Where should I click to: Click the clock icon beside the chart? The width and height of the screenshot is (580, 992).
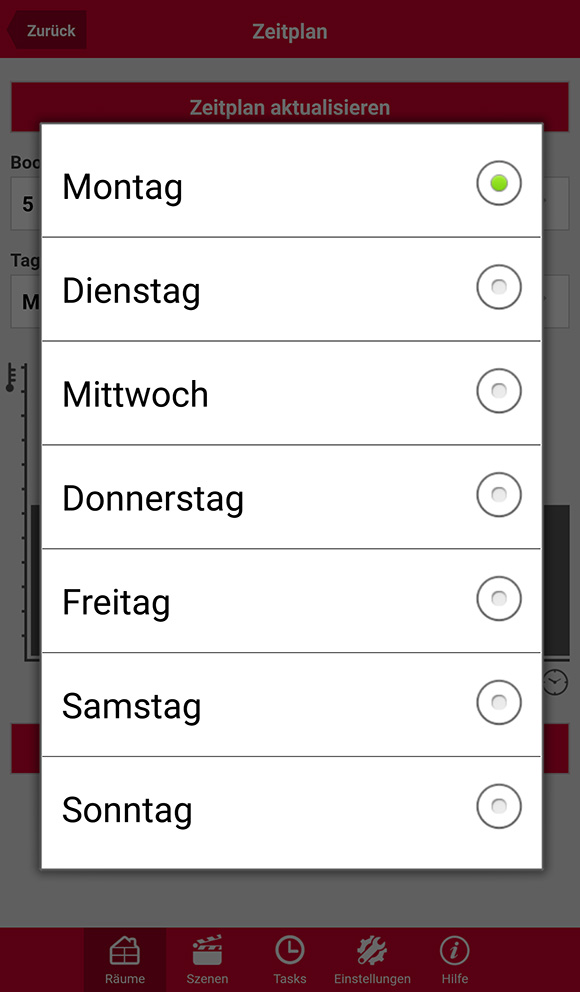coord(555,682)
